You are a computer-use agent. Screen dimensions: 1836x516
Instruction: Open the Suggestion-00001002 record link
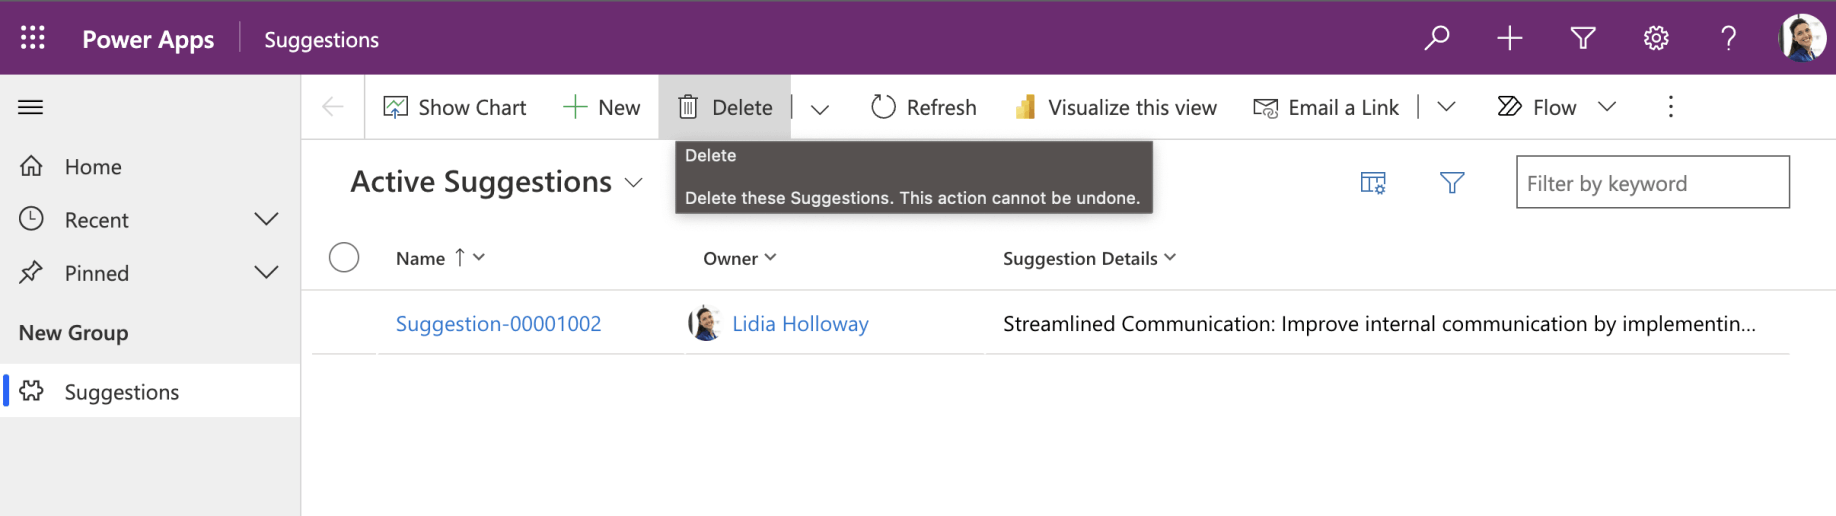point(498,324)
